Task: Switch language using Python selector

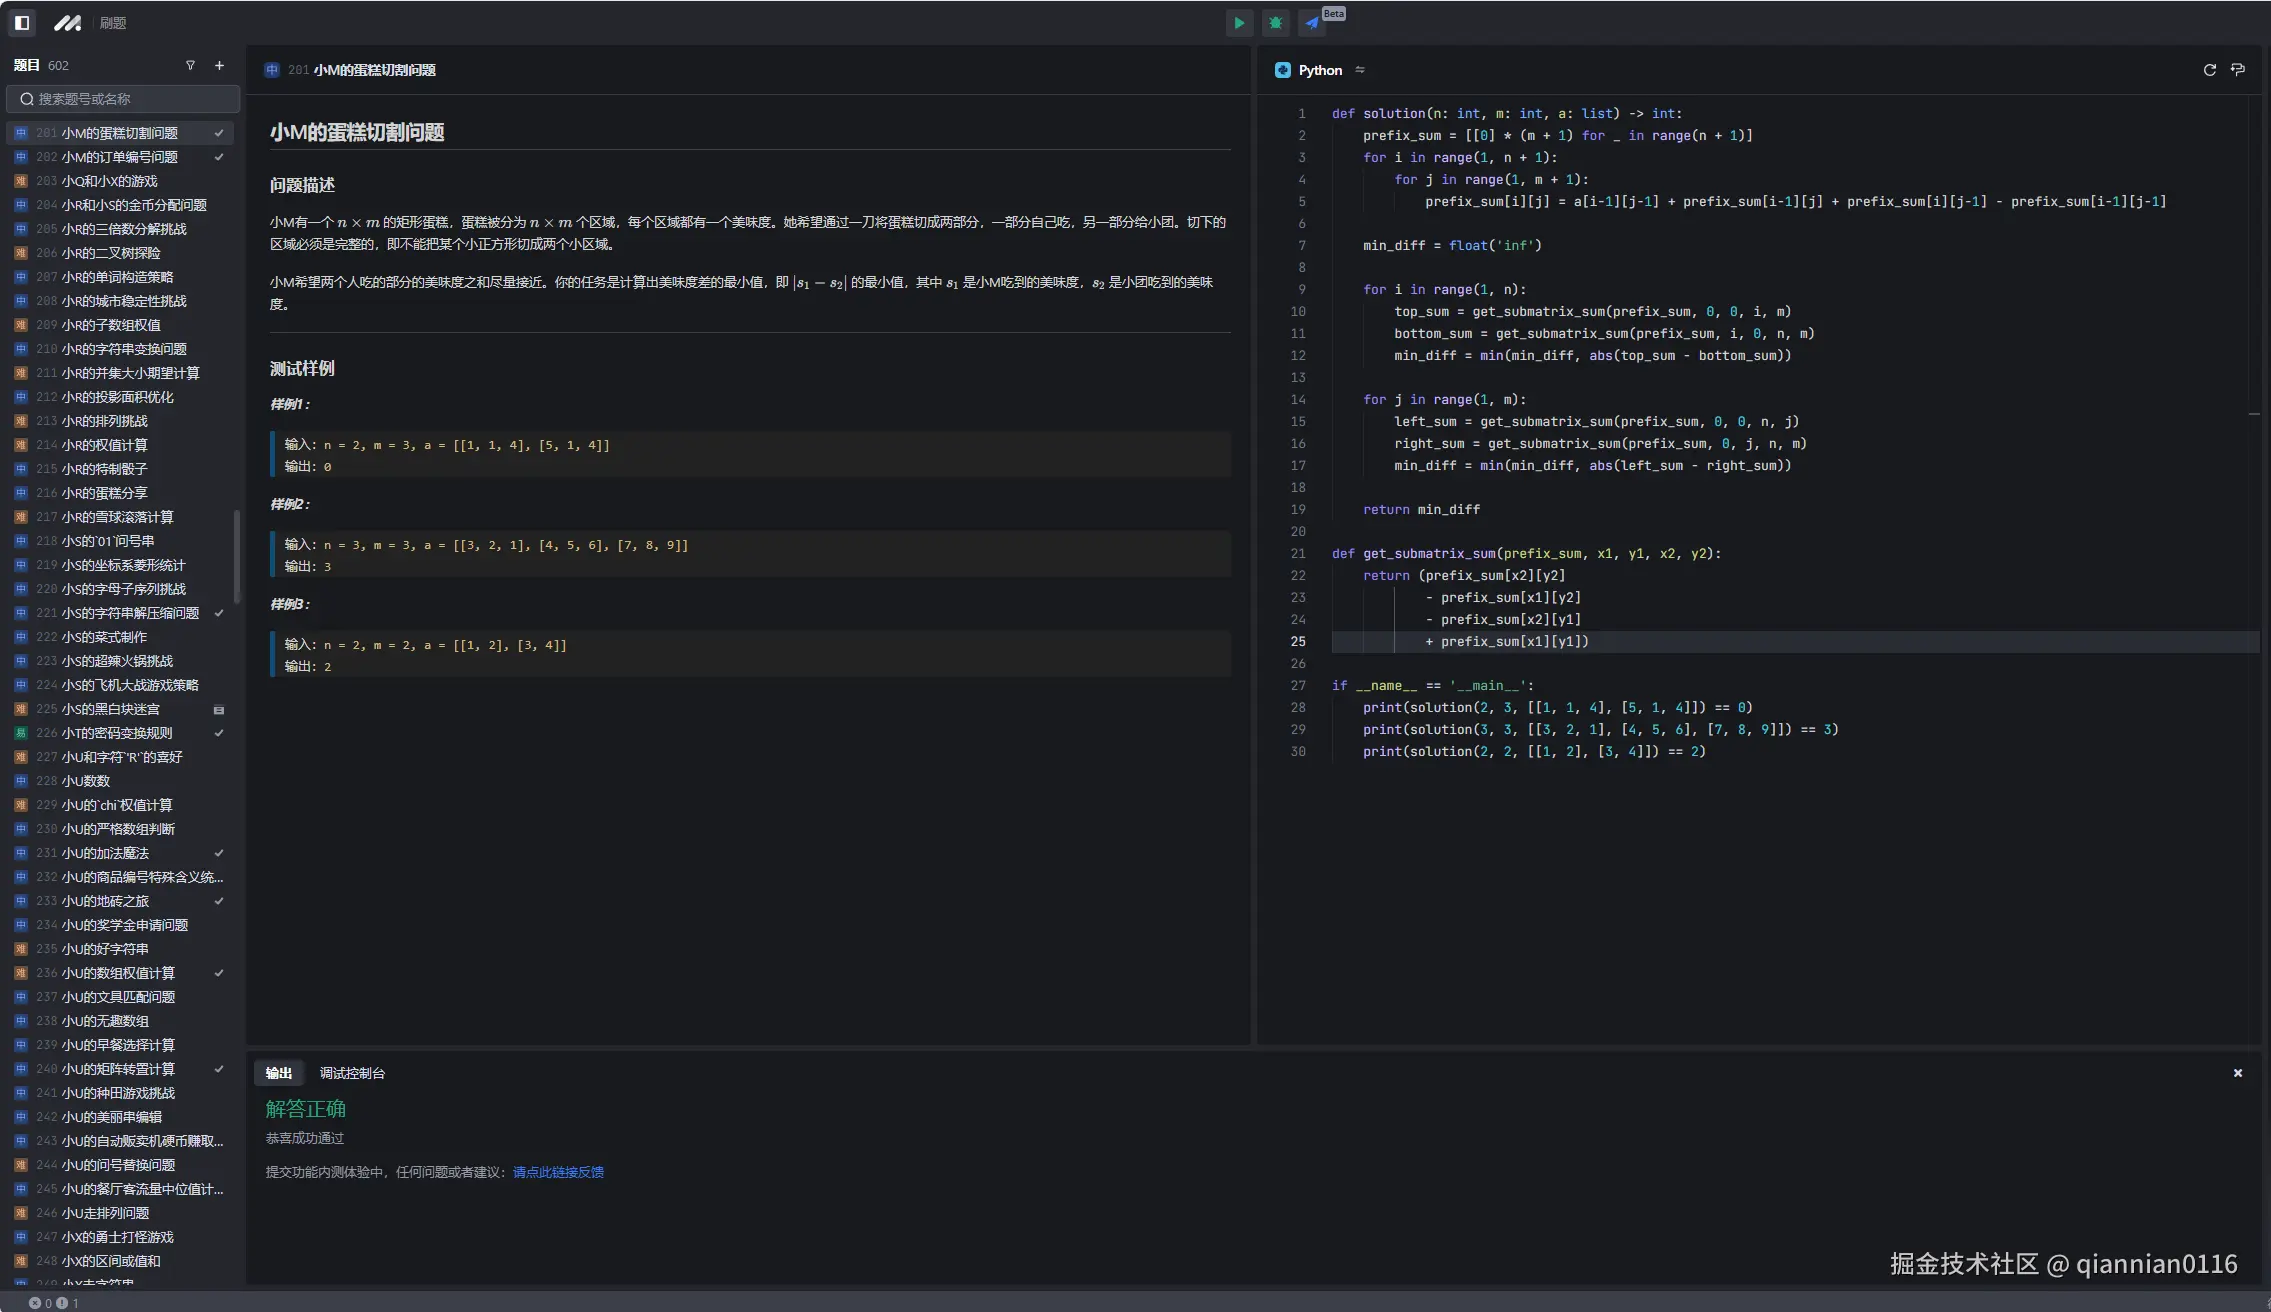Action: click(1319, 70)
